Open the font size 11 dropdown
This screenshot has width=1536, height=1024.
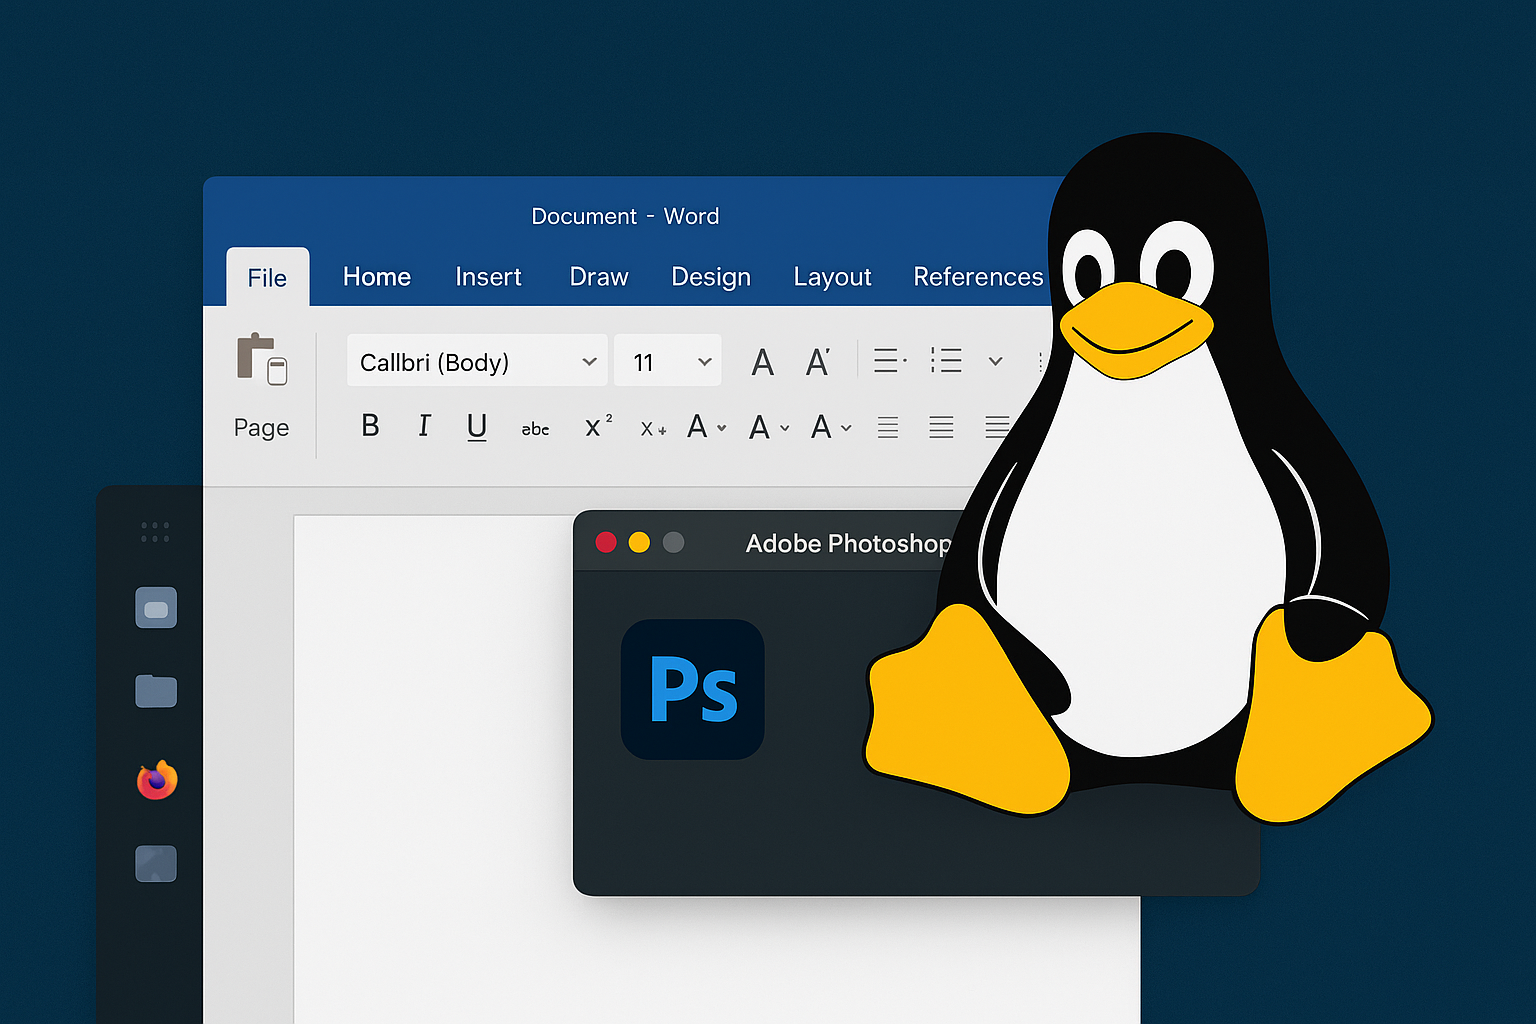click(668, 361)
